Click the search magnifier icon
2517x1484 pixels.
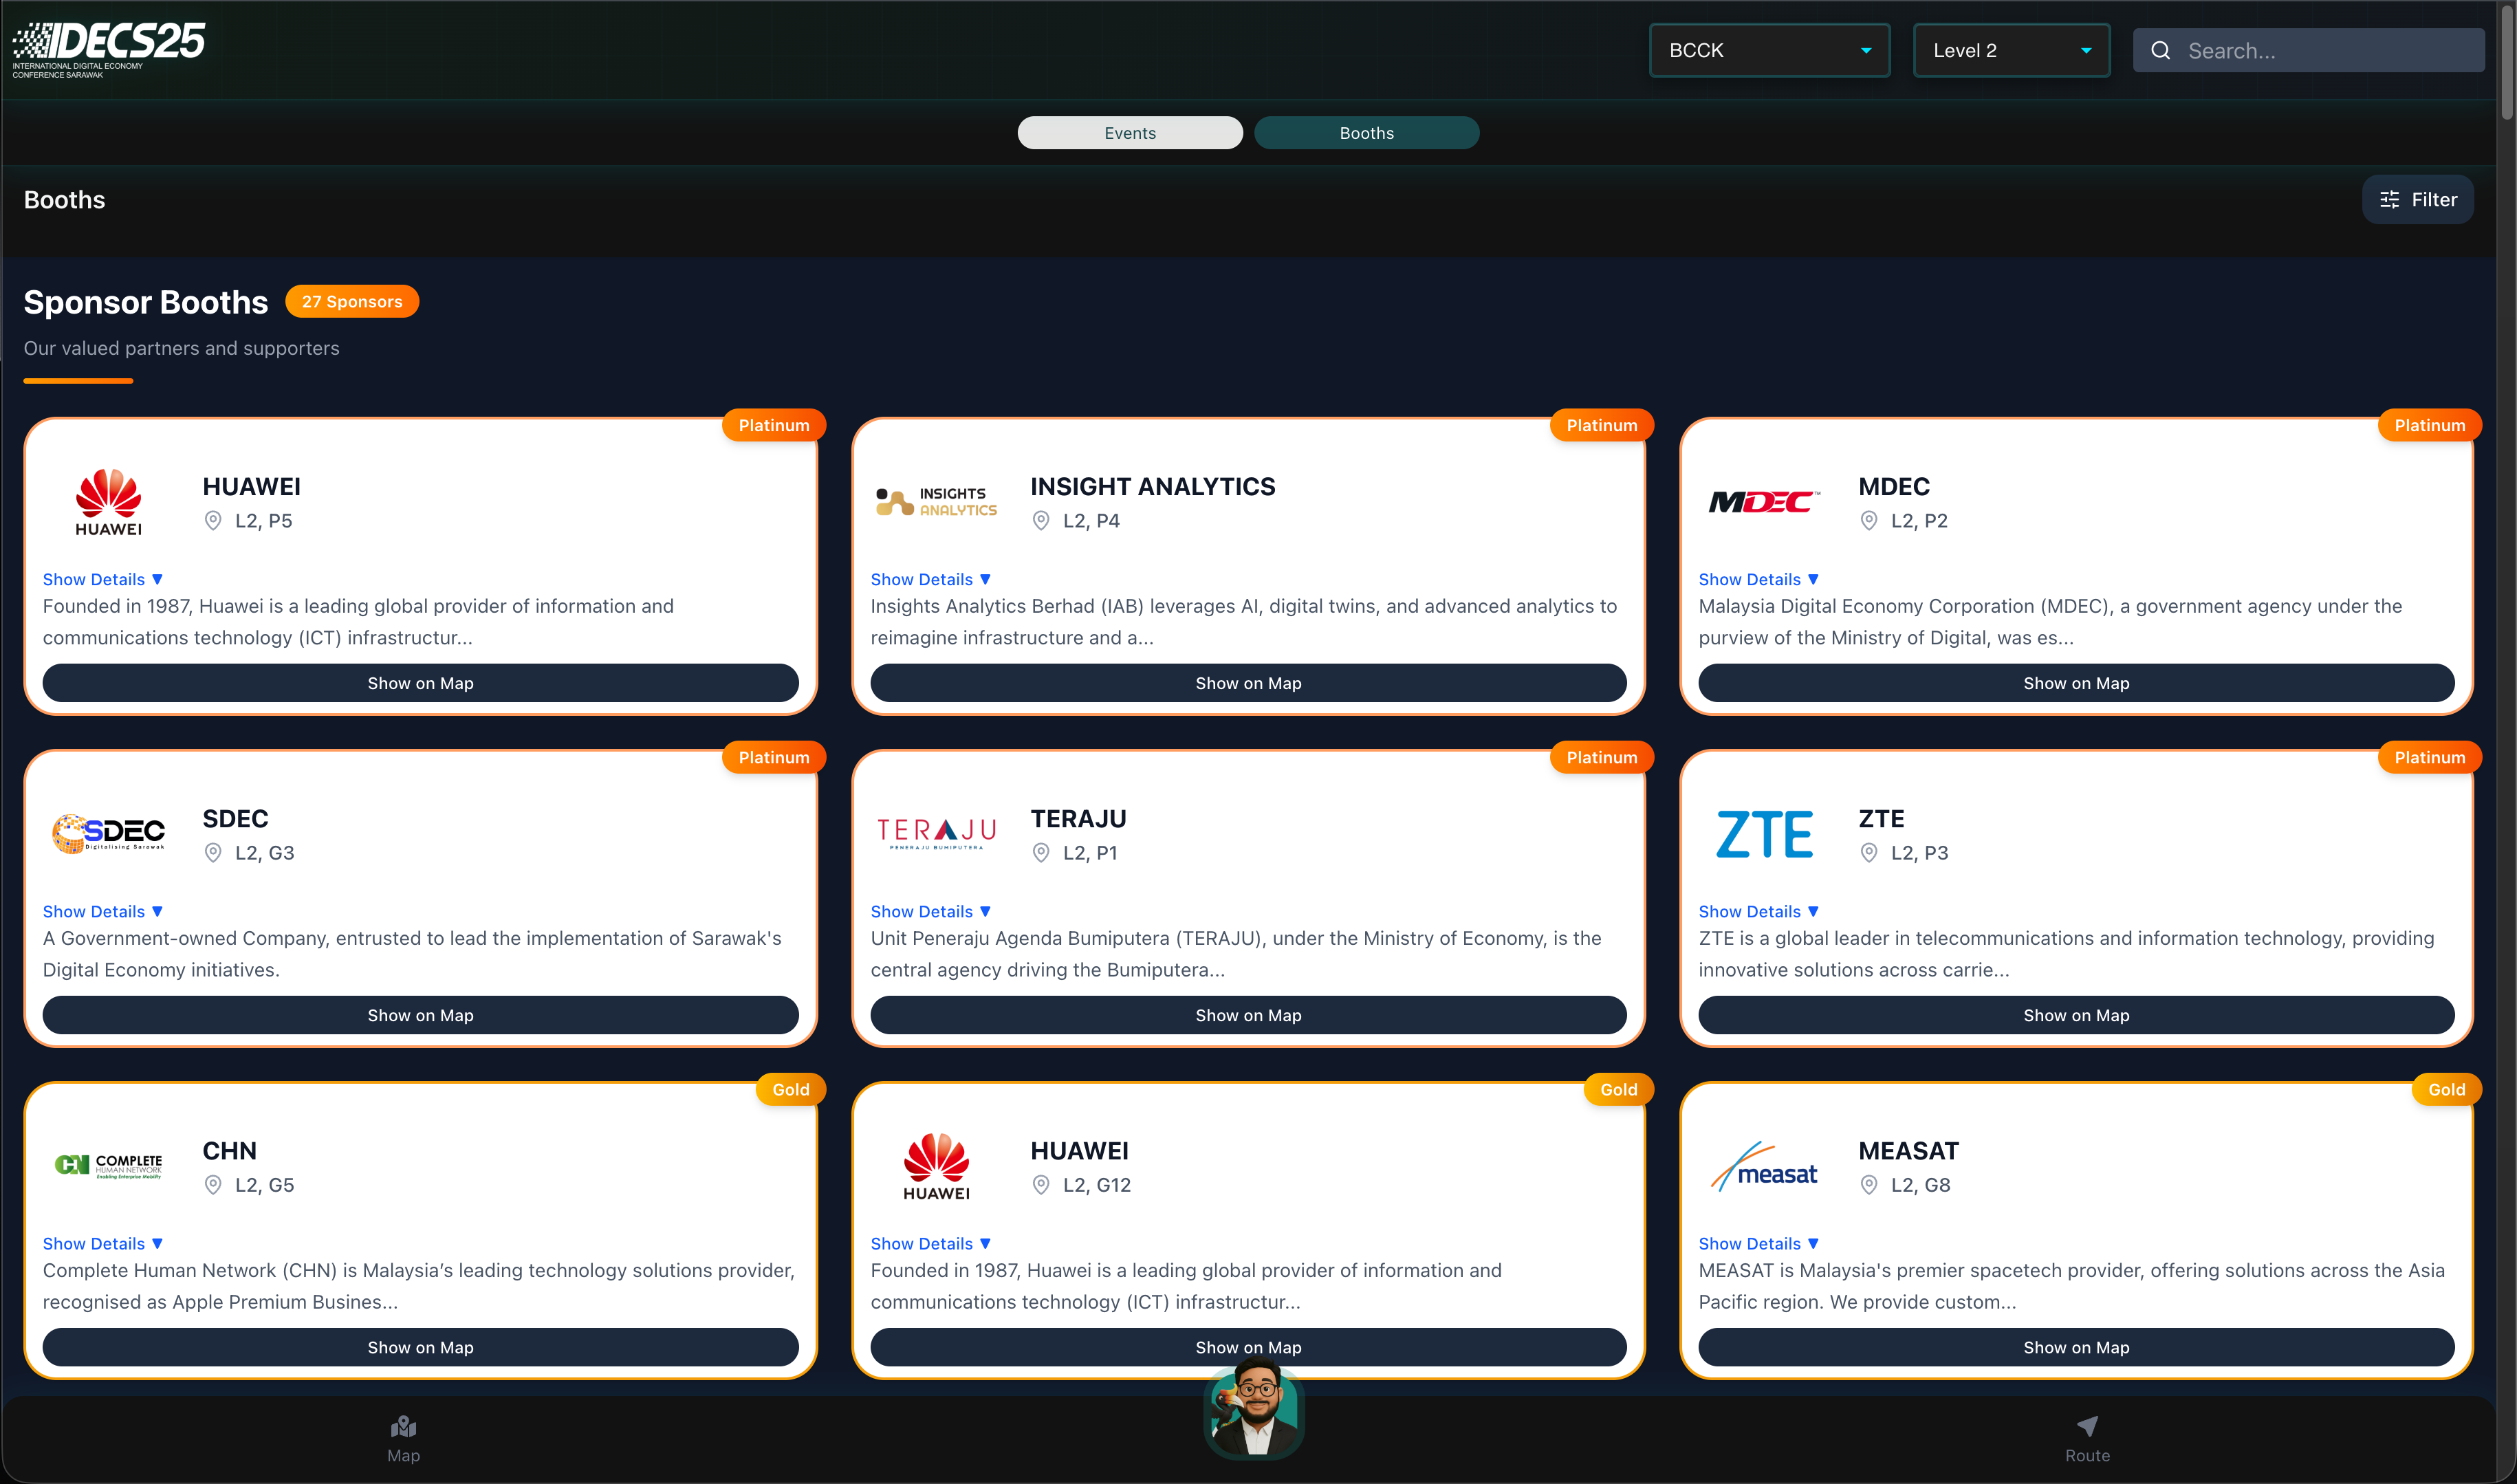click(2160, 50)
